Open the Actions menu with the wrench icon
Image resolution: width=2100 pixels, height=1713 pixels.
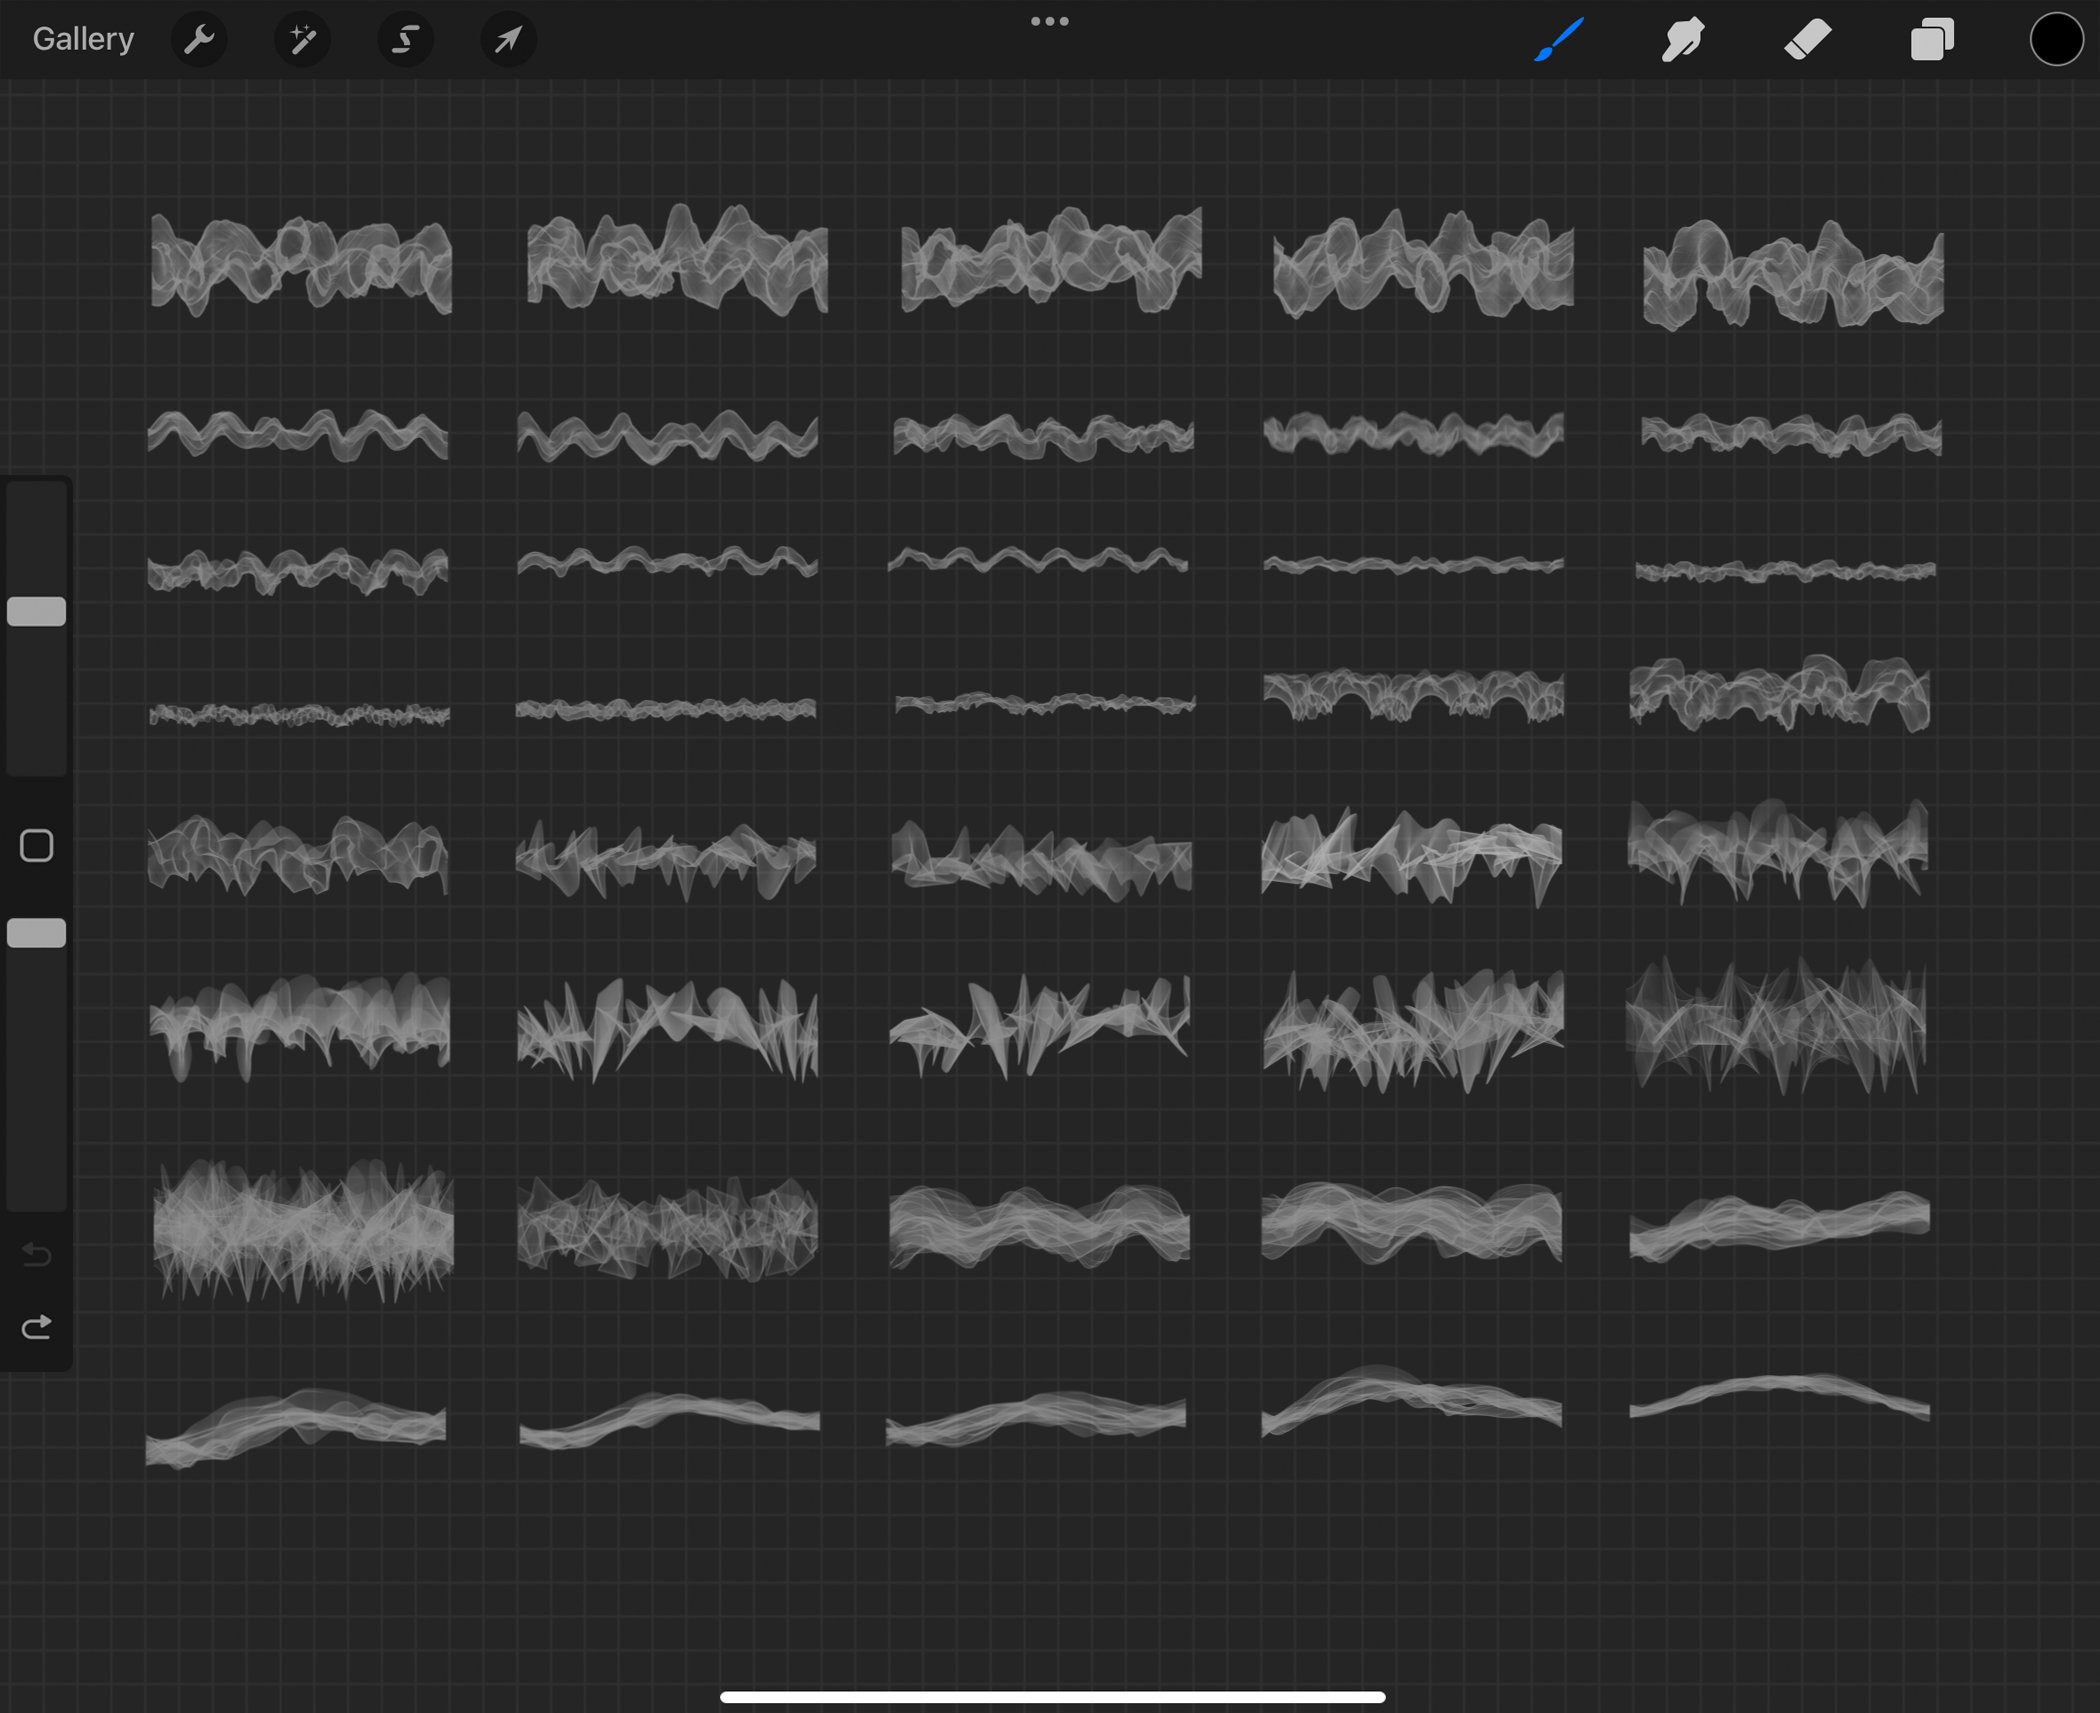[200, 40]
